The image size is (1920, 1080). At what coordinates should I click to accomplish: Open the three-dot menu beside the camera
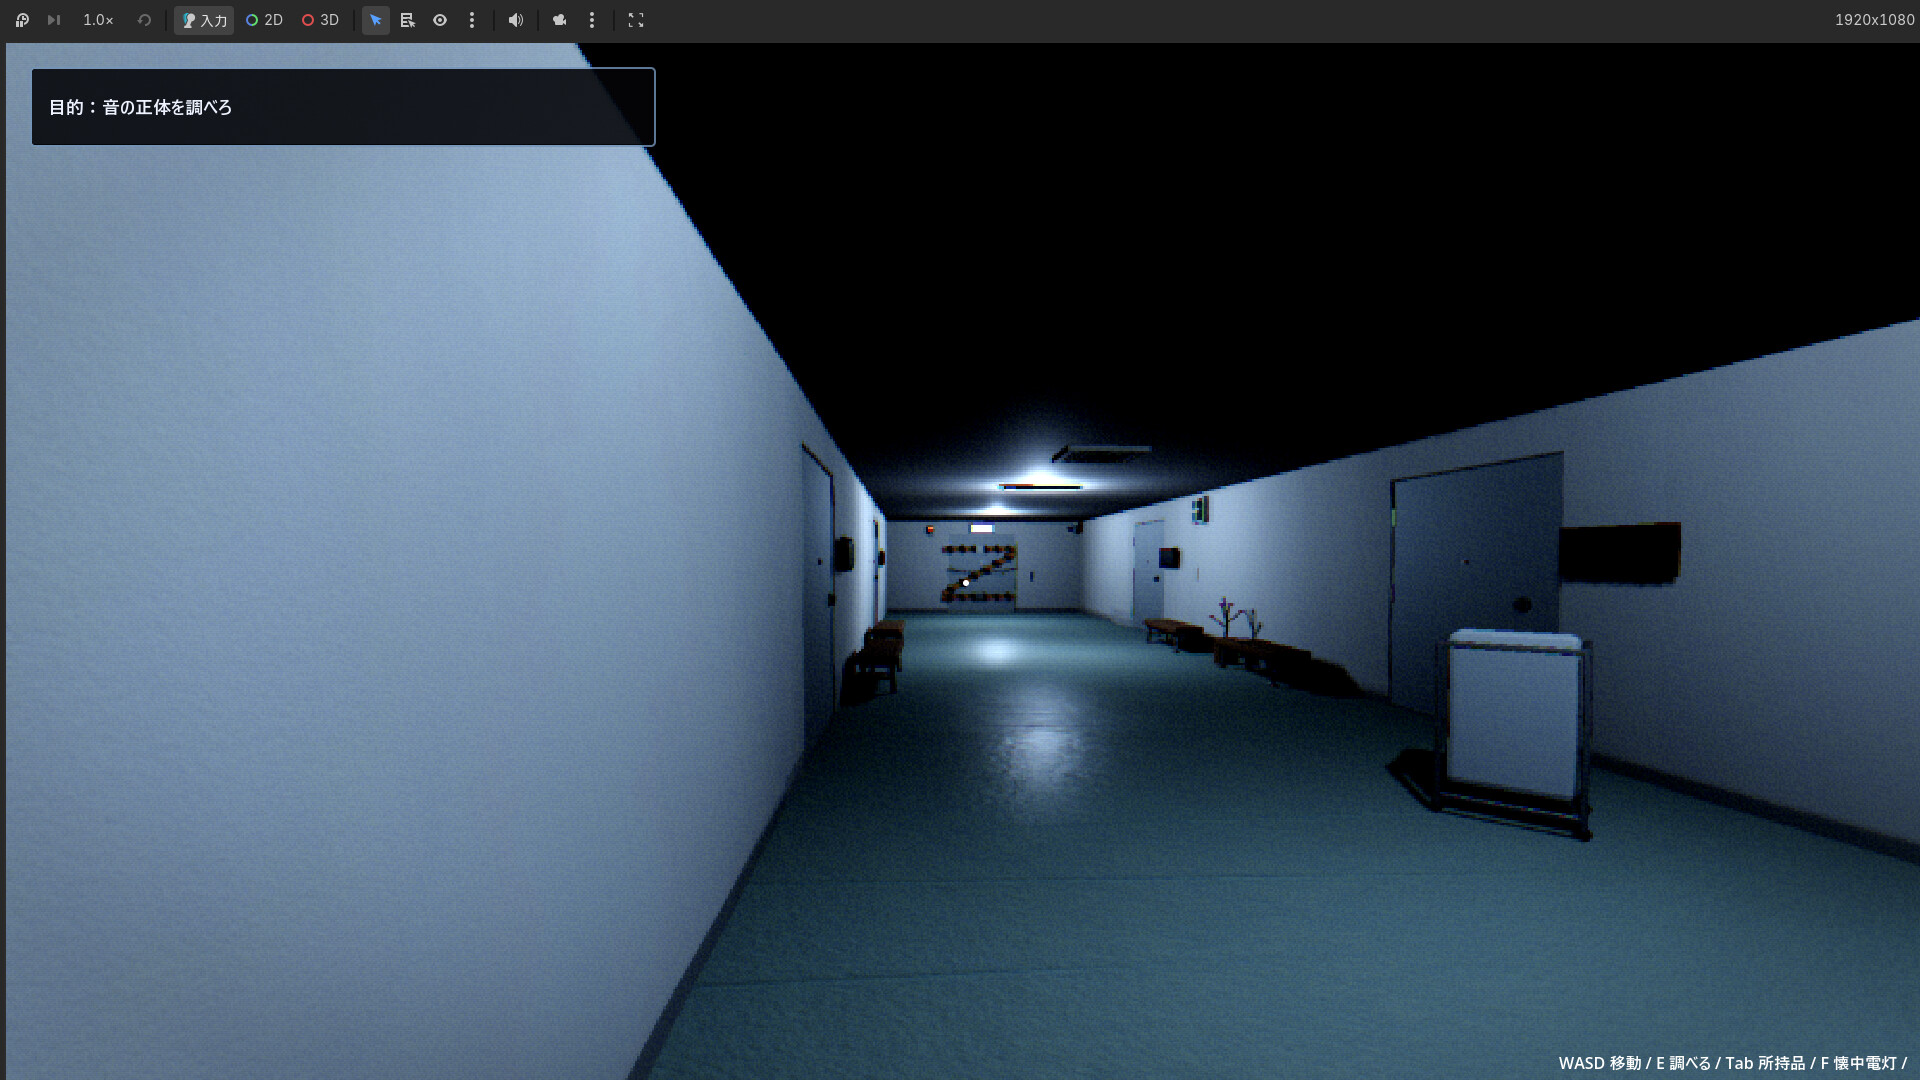[x=592, y=20]
